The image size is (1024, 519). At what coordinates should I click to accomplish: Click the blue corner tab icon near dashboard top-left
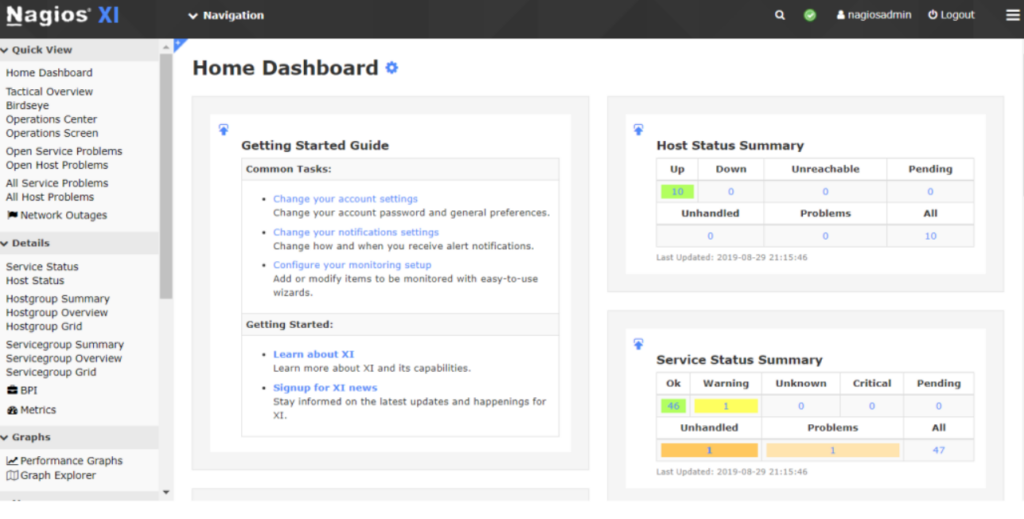coord(179,44)
